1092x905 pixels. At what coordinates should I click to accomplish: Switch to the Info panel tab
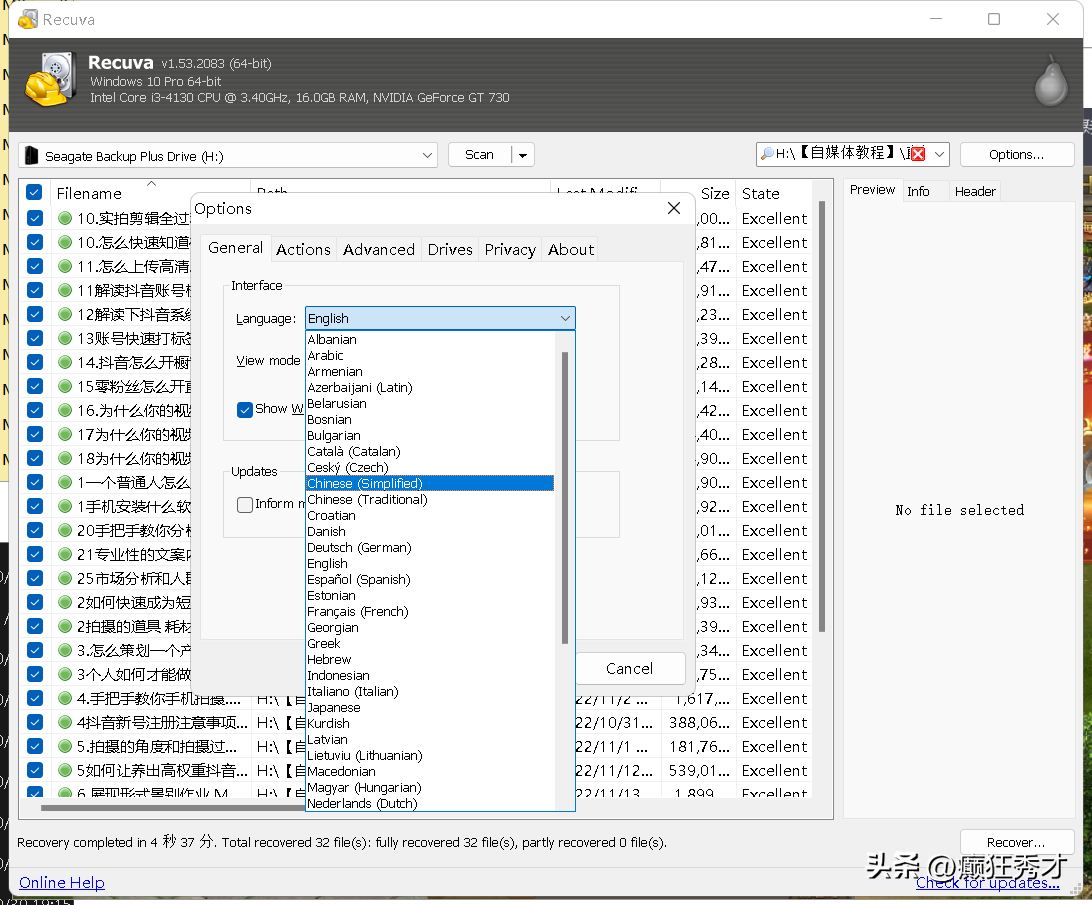point(918,191)
